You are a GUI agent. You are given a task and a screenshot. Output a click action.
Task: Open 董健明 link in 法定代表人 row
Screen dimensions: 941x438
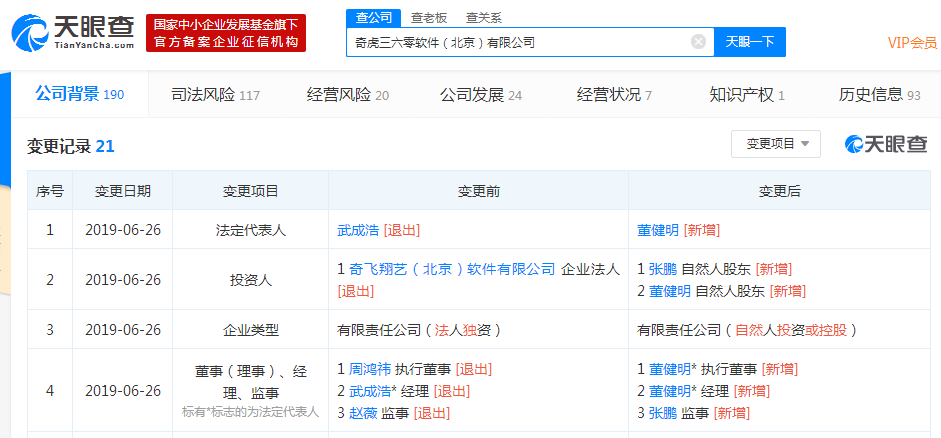[x=658, y=230]
